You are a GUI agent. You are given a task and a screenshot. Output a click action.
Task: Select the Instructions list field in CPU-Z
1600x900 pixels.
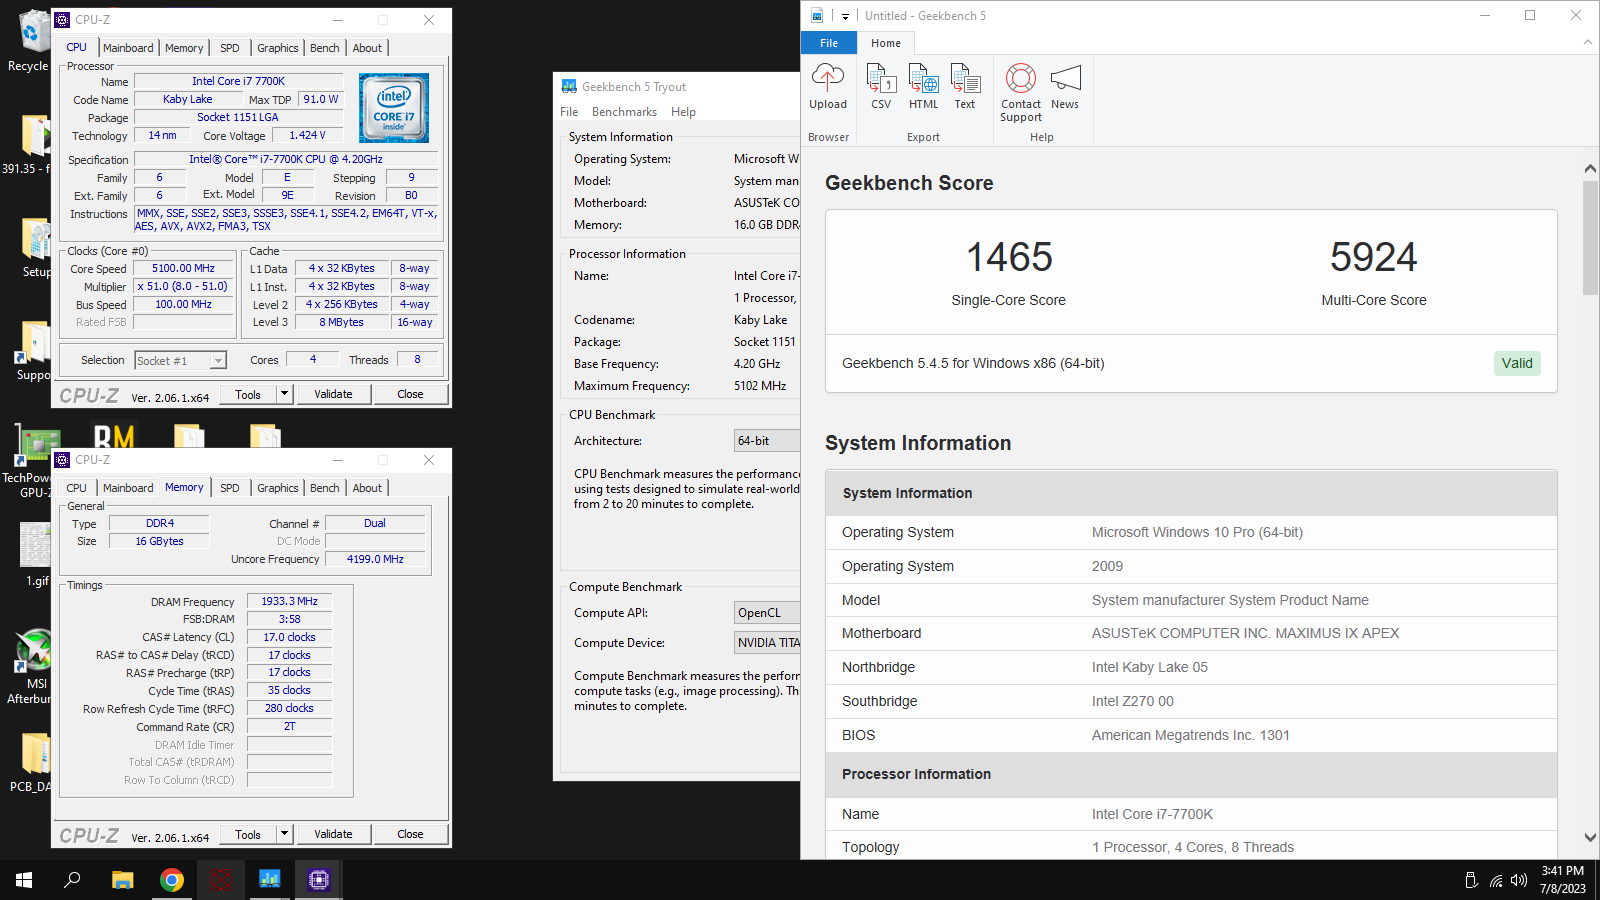click(x=286, y=220)
